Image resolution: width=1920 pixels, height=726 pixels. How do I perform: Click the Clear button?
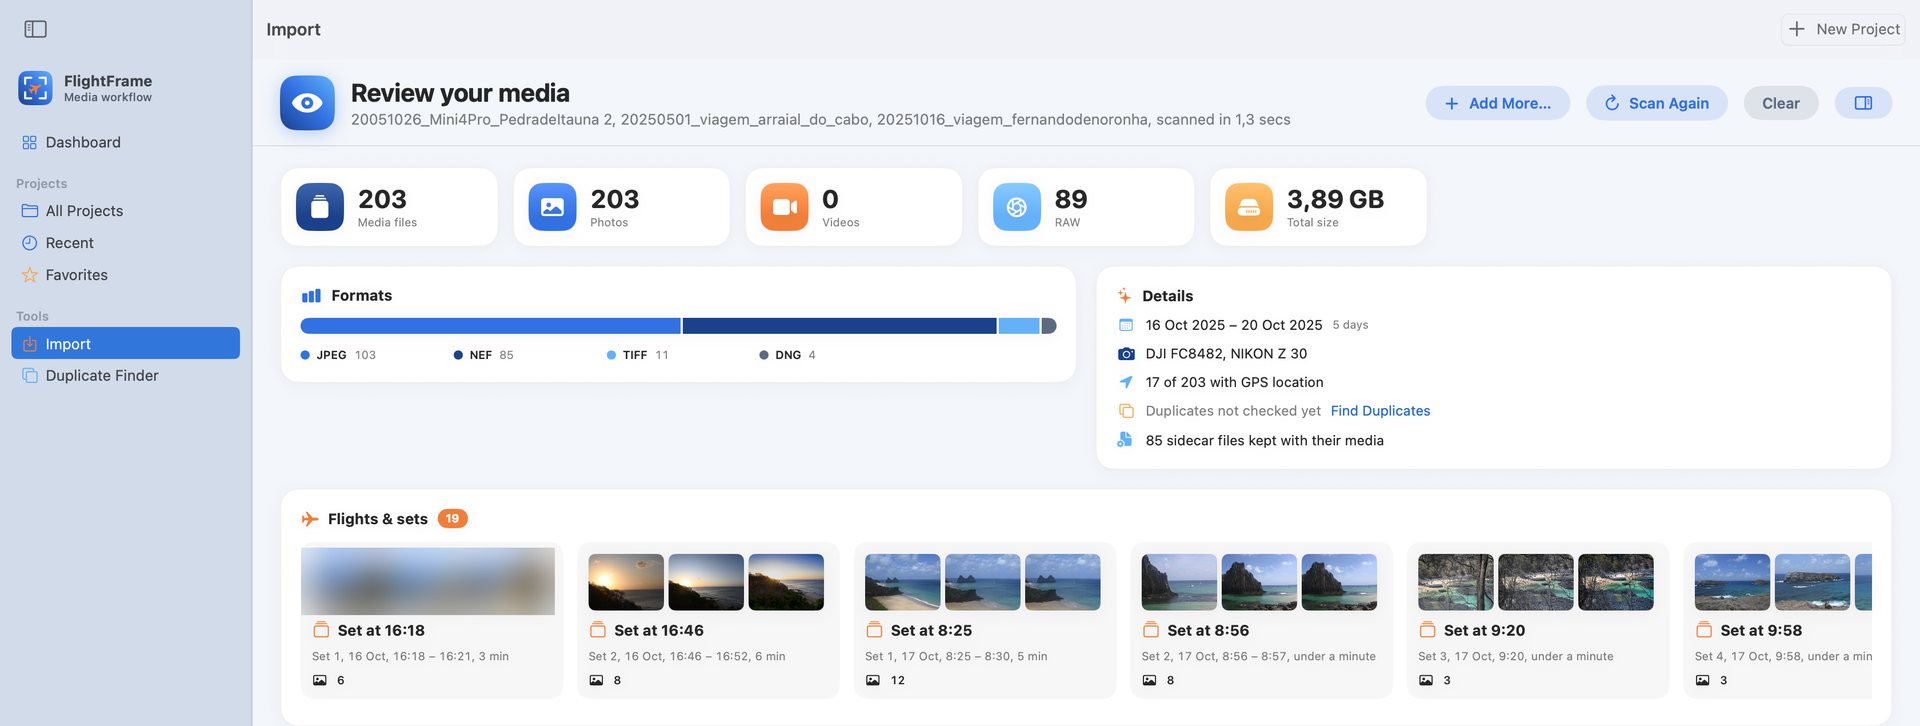[1780, 103]
